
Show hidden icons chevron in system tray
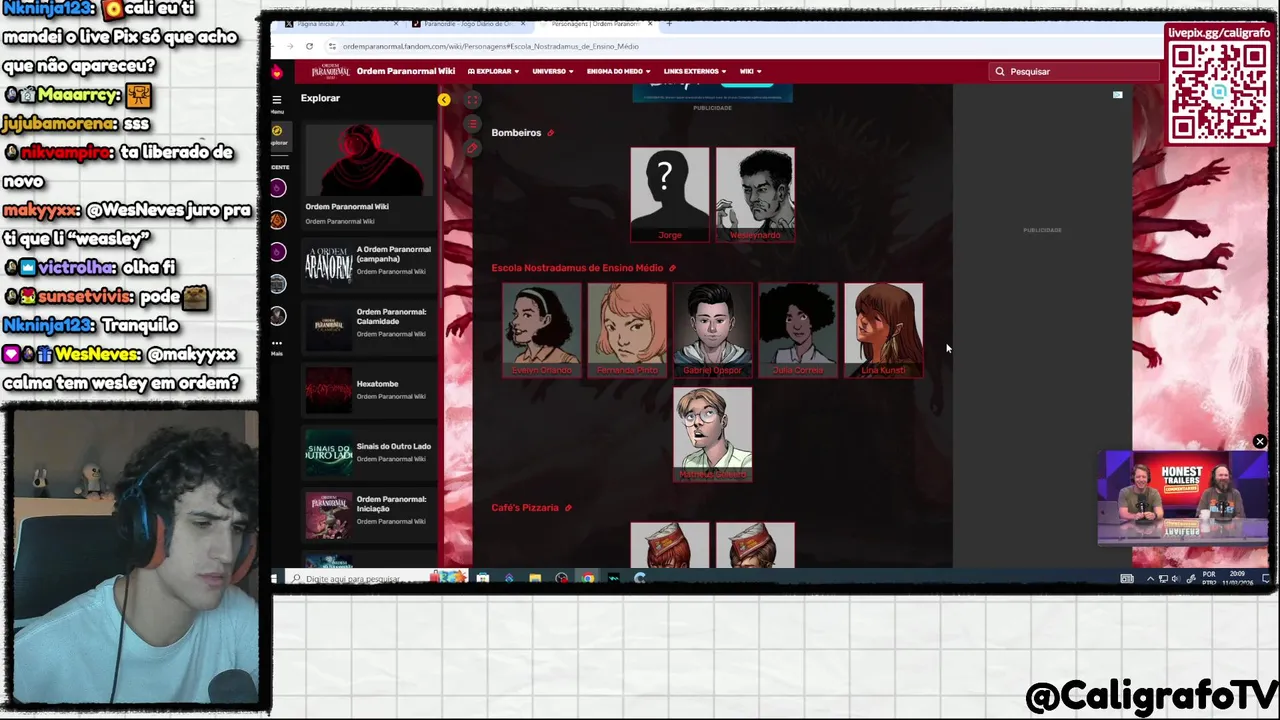coord(1150,579)
